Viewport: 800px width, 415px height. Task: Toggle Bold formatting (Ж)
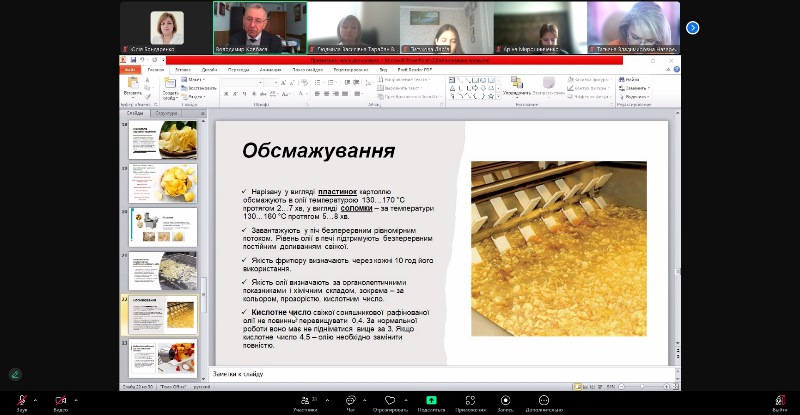coord(226,94)
